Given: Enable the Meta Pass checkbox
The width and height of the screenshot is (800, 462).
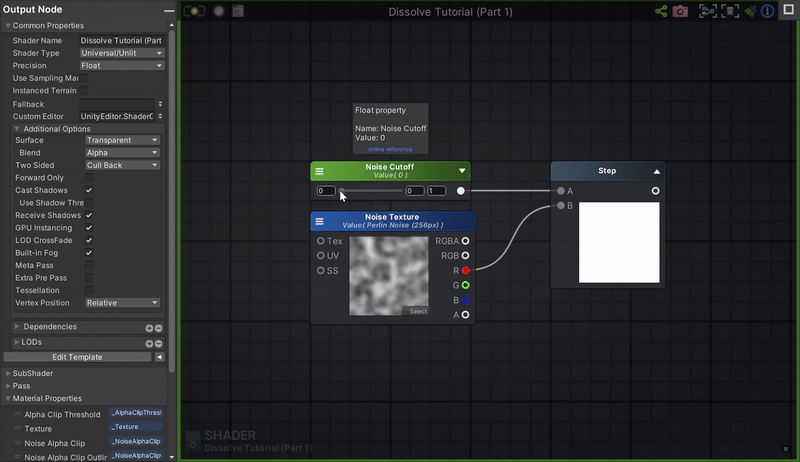Looking at the screenshot, I should click(89, 265).
